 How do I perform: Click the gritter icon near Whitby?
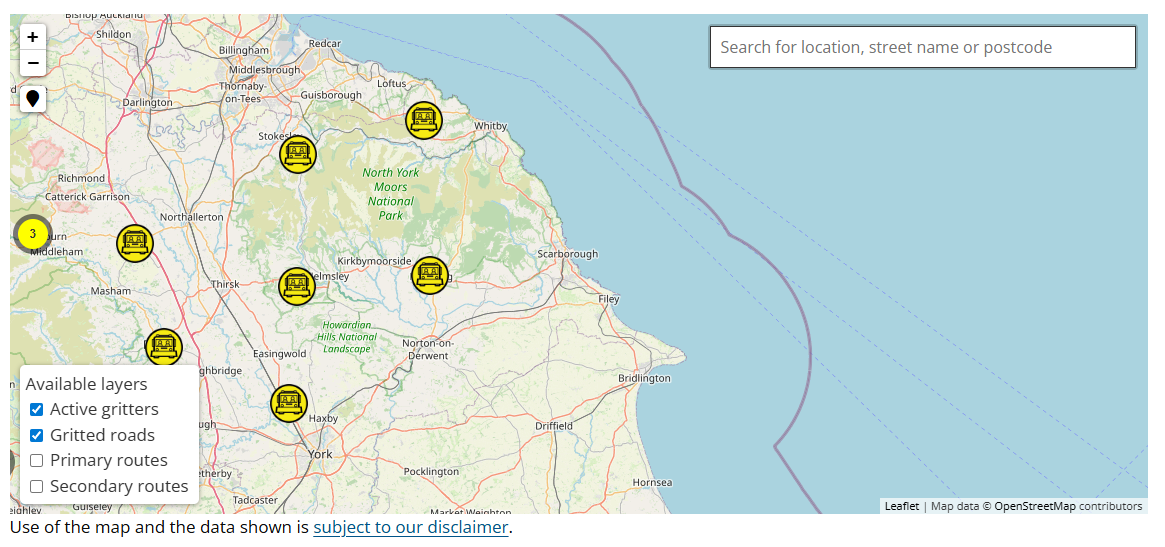point(424,120)
